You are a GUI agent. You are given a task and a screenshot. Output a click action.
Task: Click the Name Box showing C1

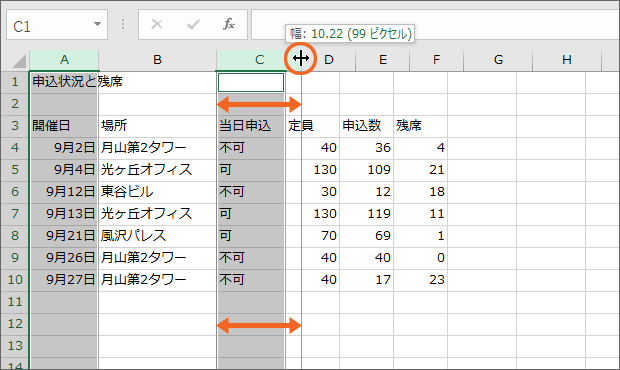tap(57, 25)
